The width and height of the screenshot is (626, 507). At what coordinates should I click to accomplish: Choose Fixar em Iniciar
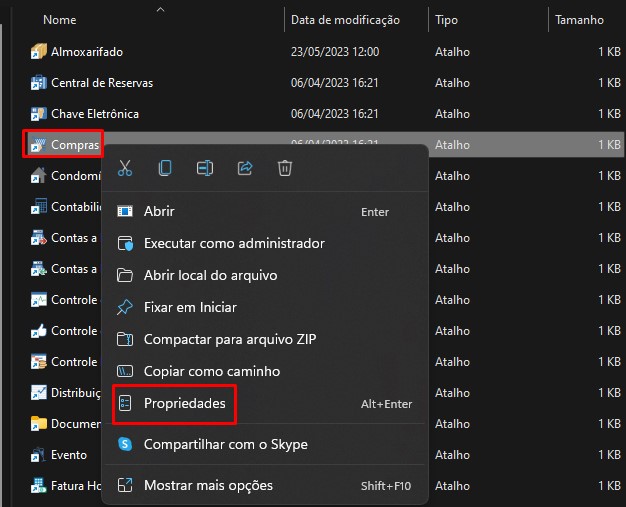pos(265,307)
